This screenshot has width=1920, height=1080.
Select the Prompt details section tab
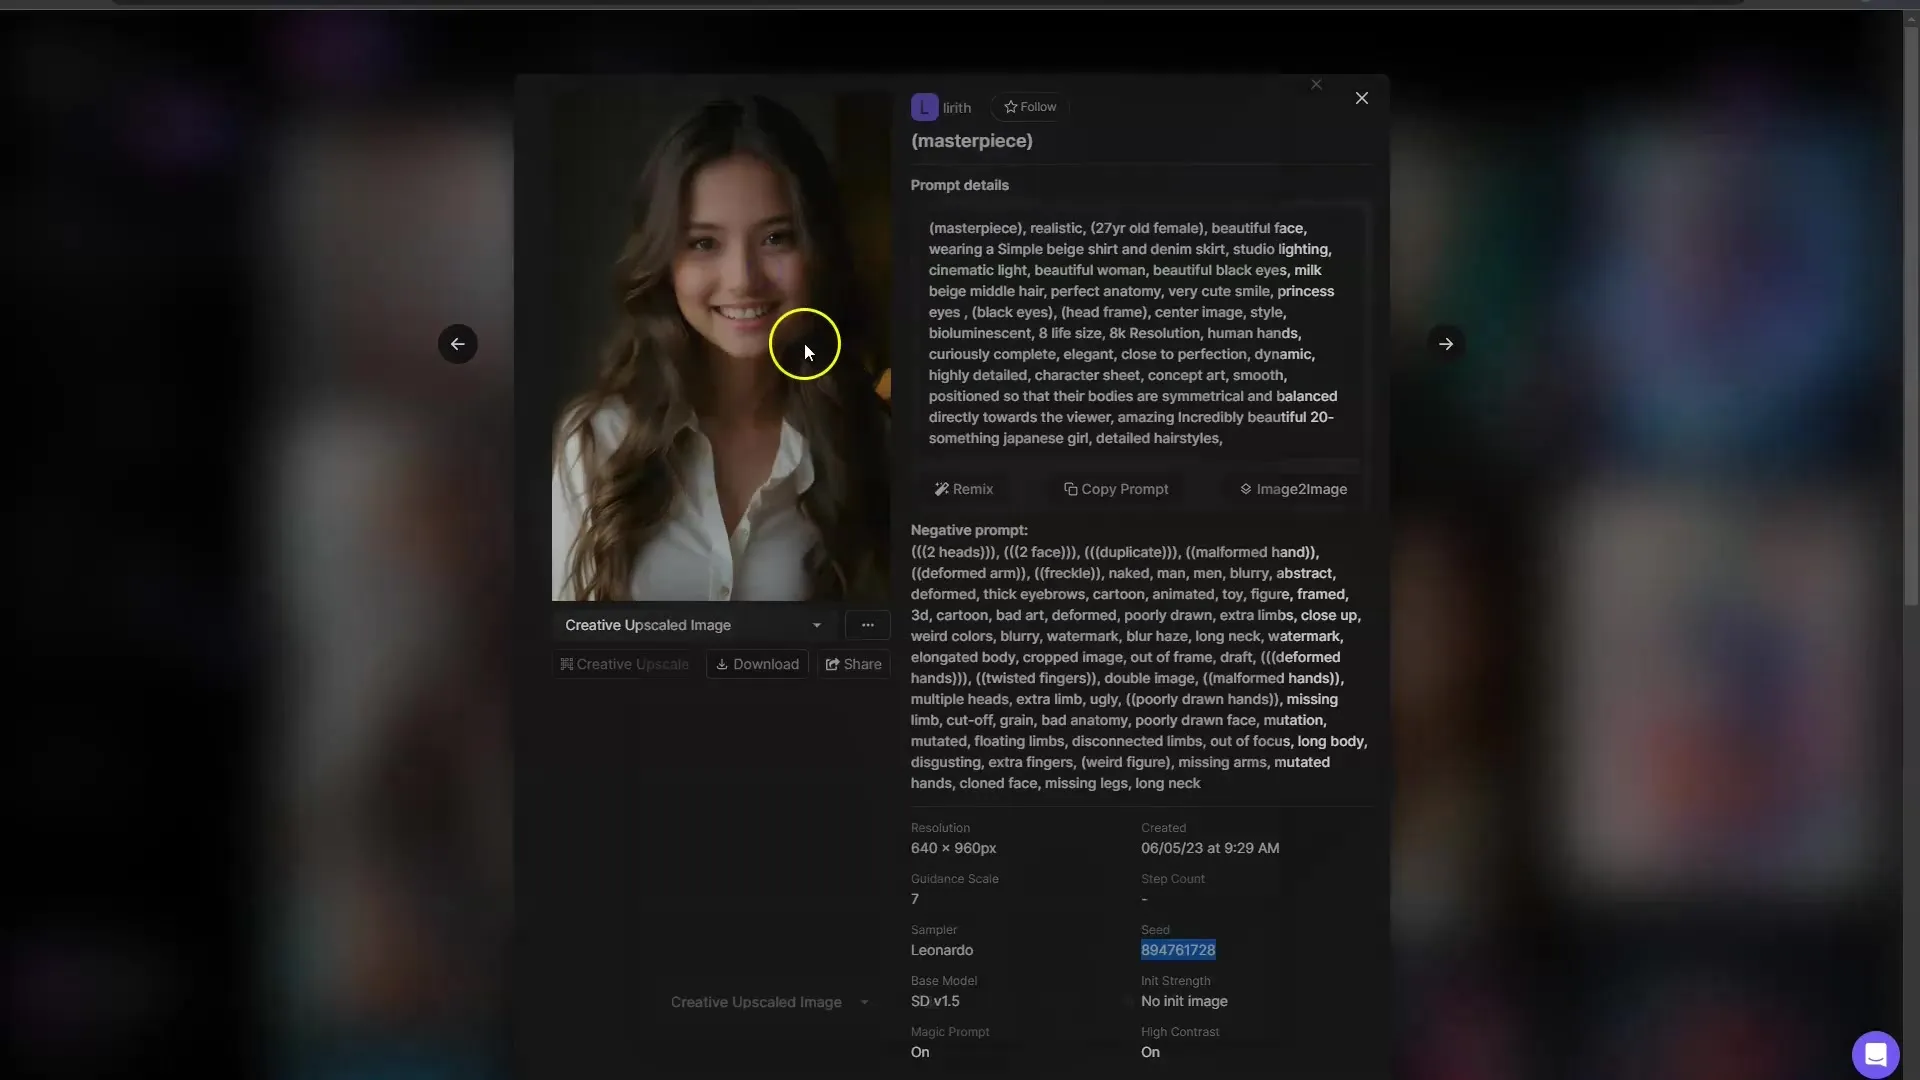(959, 185)
